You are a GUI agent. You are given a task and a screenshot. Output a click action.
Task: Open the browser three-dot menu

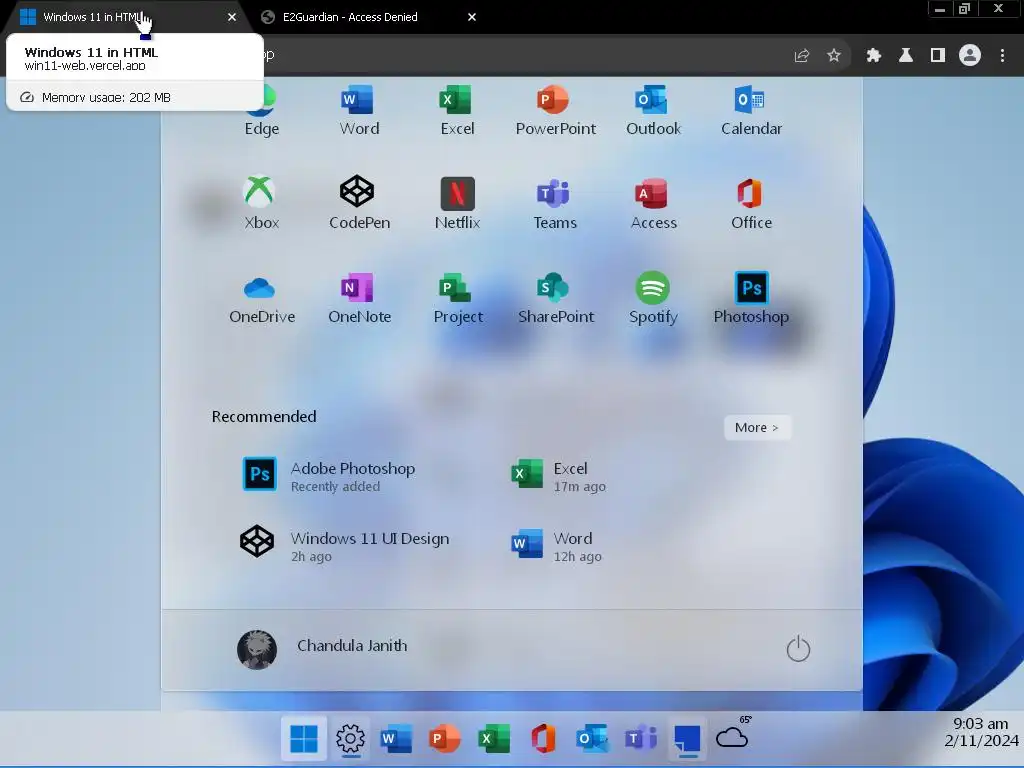(1002, 56)
